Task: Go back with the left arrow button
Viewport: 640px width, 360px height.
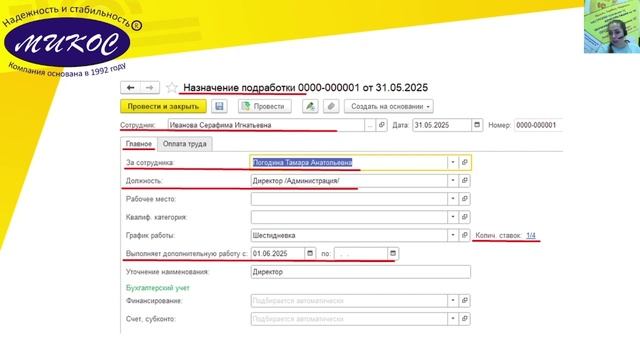Action: point(130,88)
